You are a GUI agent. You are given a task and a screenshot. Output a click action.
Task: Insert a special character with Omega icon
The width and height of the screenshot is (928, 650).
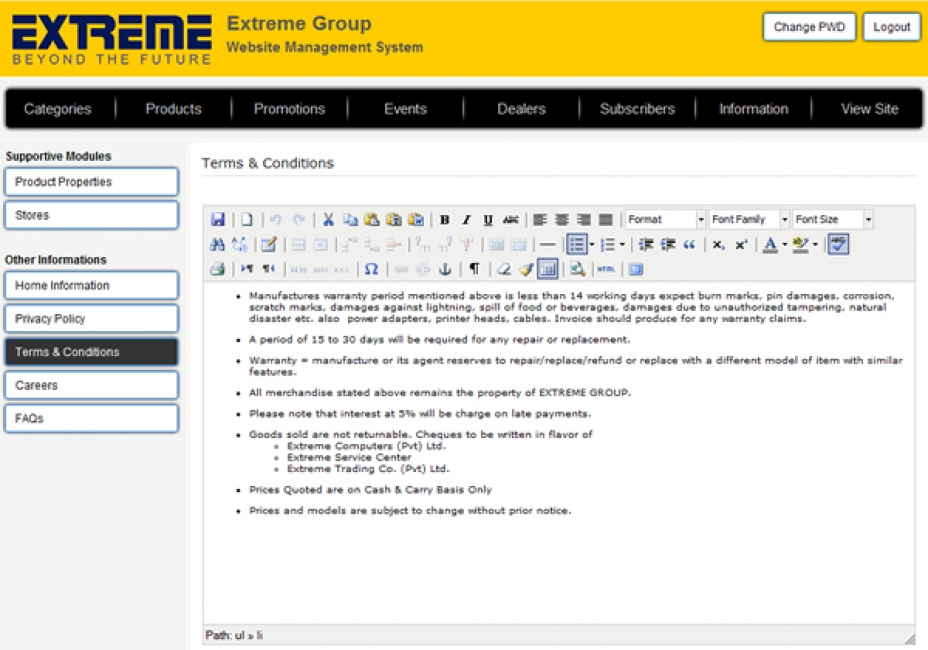tap(371, 269)
